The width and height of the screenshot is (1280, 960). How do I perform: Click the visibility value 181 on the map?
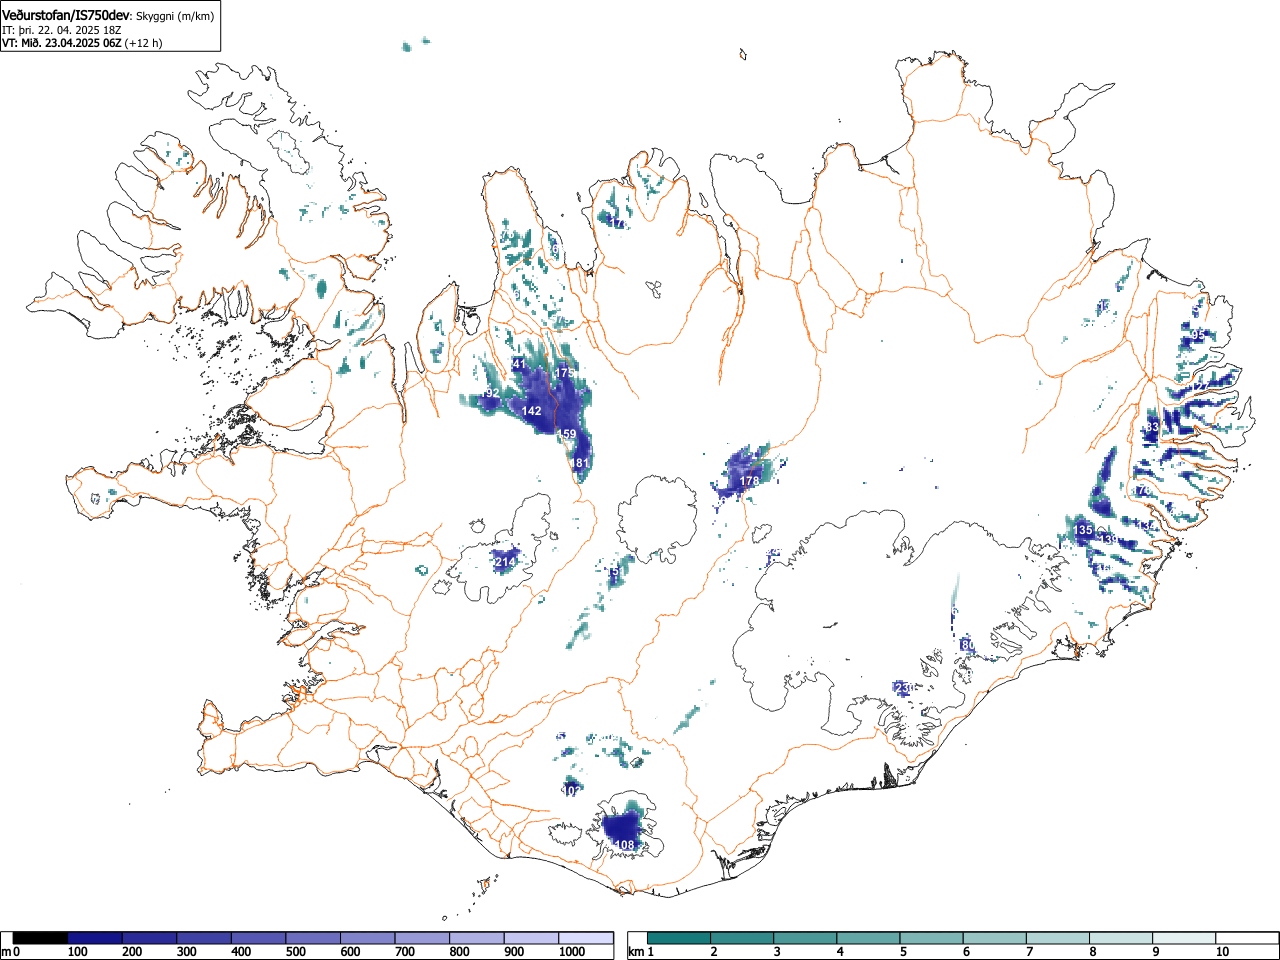coord(581,463)
